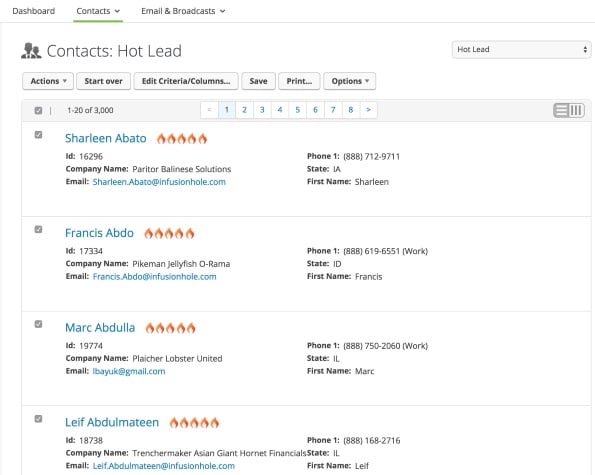Image resolution: width=595 pixels, height=475 pixels.
Task: Click Id value 17334
Action: click(91, 251)
